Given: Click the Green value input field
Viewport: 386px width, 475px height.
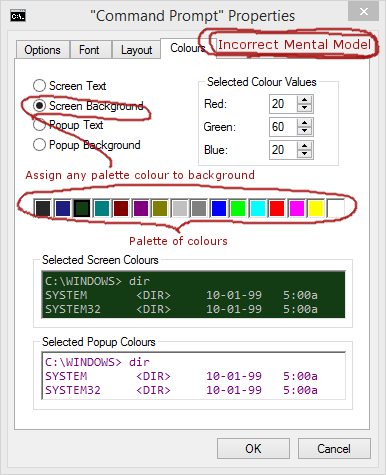Looking at the screenshot, I should click(x=283, y=127).
